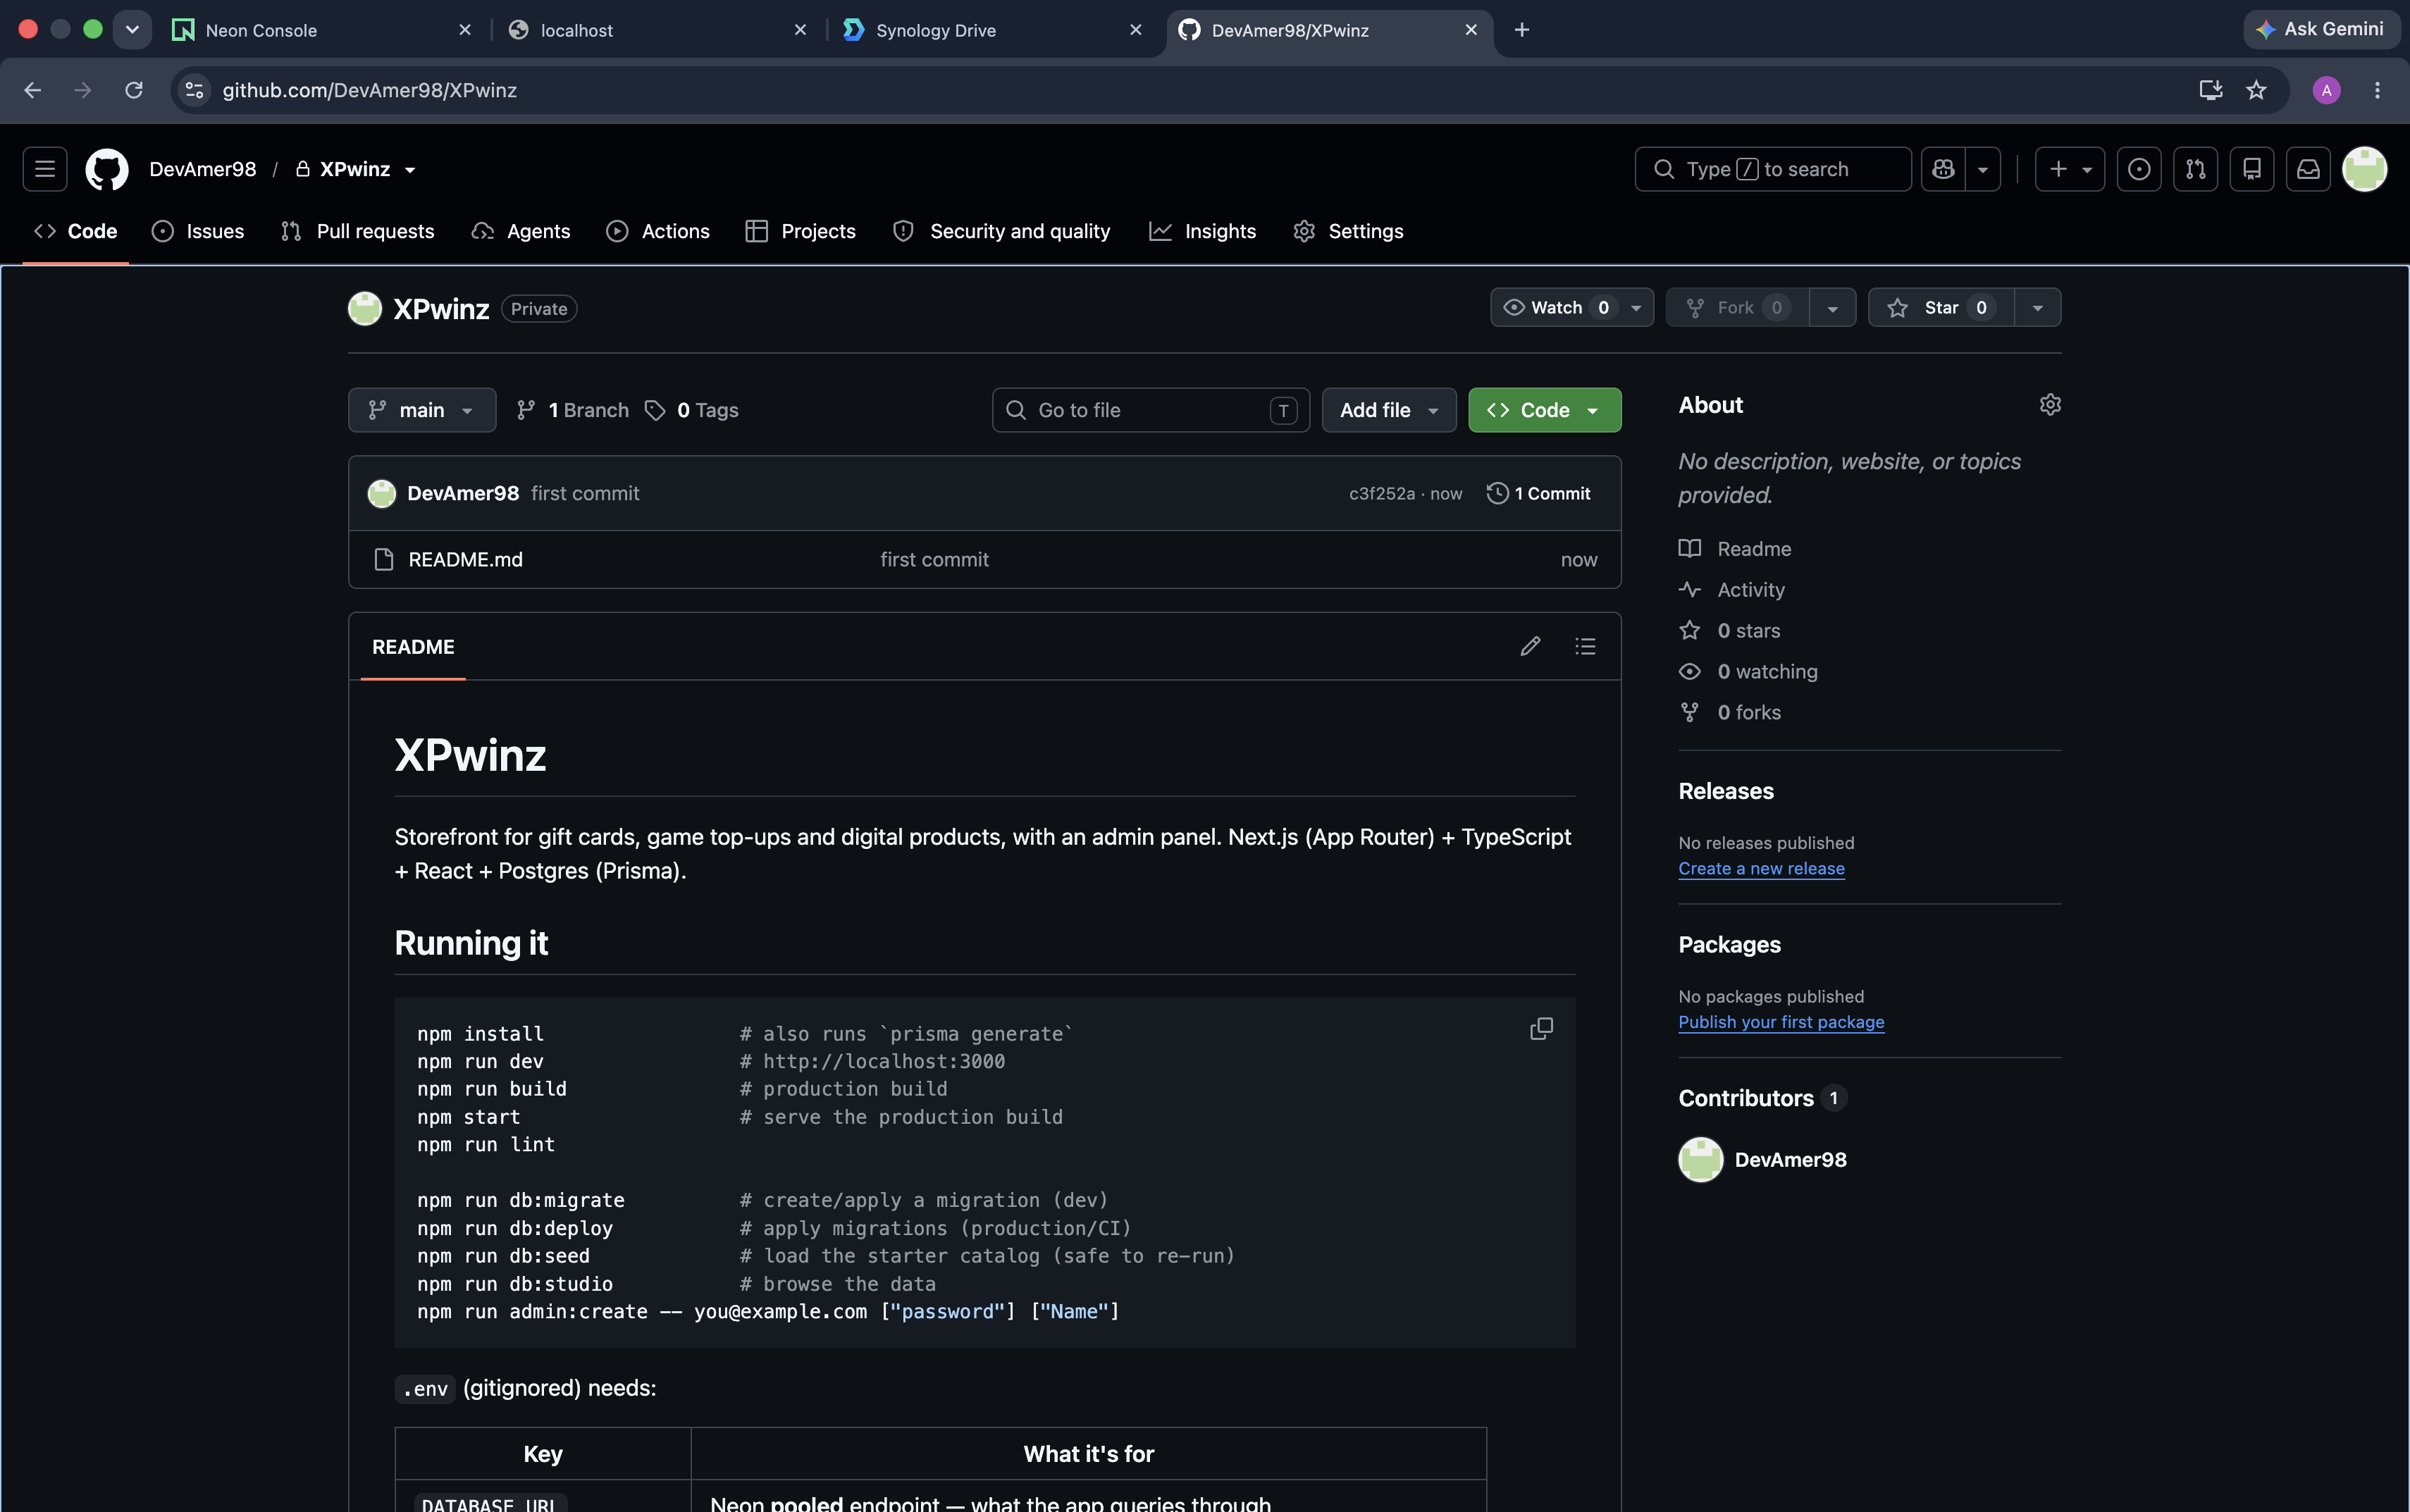Open the tab search dropdown in Chrome
This screenshot has height=1512, width=2410.
click(132, 30)
